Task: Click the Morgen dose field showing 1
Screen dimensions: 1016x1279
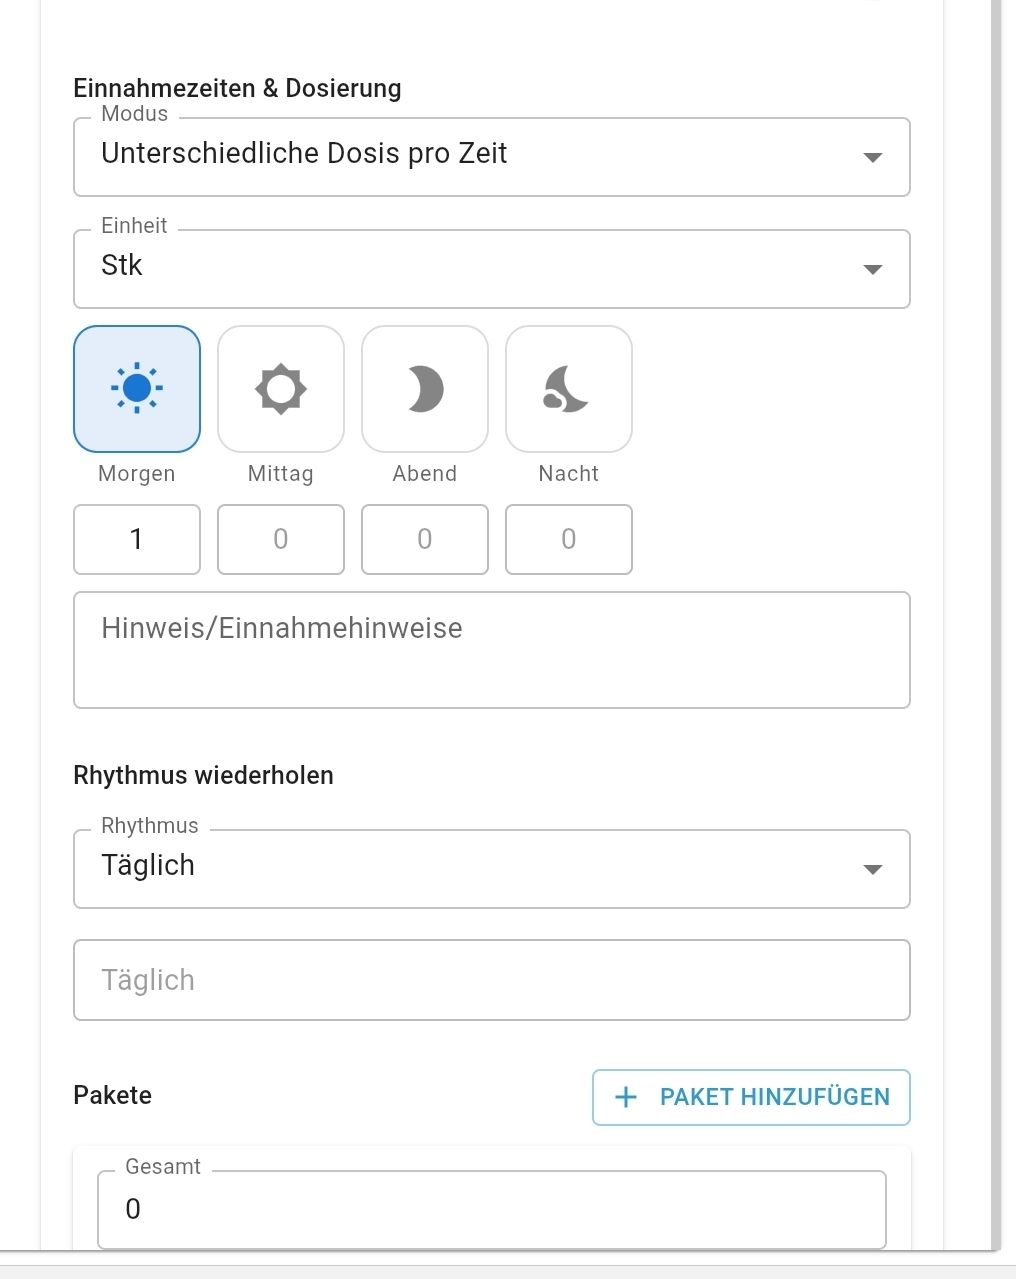Action: [137, 540]
